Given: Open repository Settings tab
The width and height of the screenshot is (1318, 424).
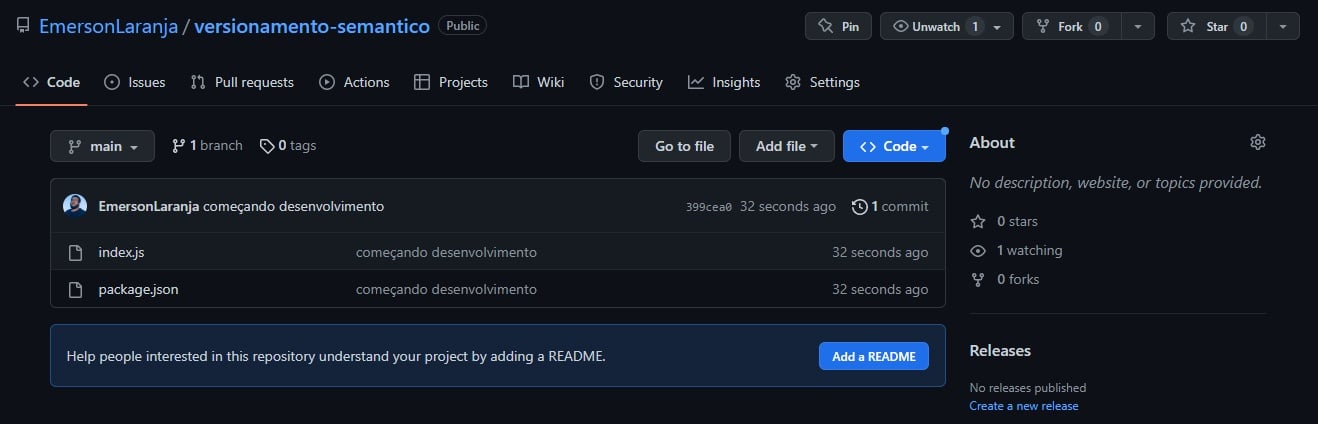Looking at the screenshot, I should click(823, 82).
